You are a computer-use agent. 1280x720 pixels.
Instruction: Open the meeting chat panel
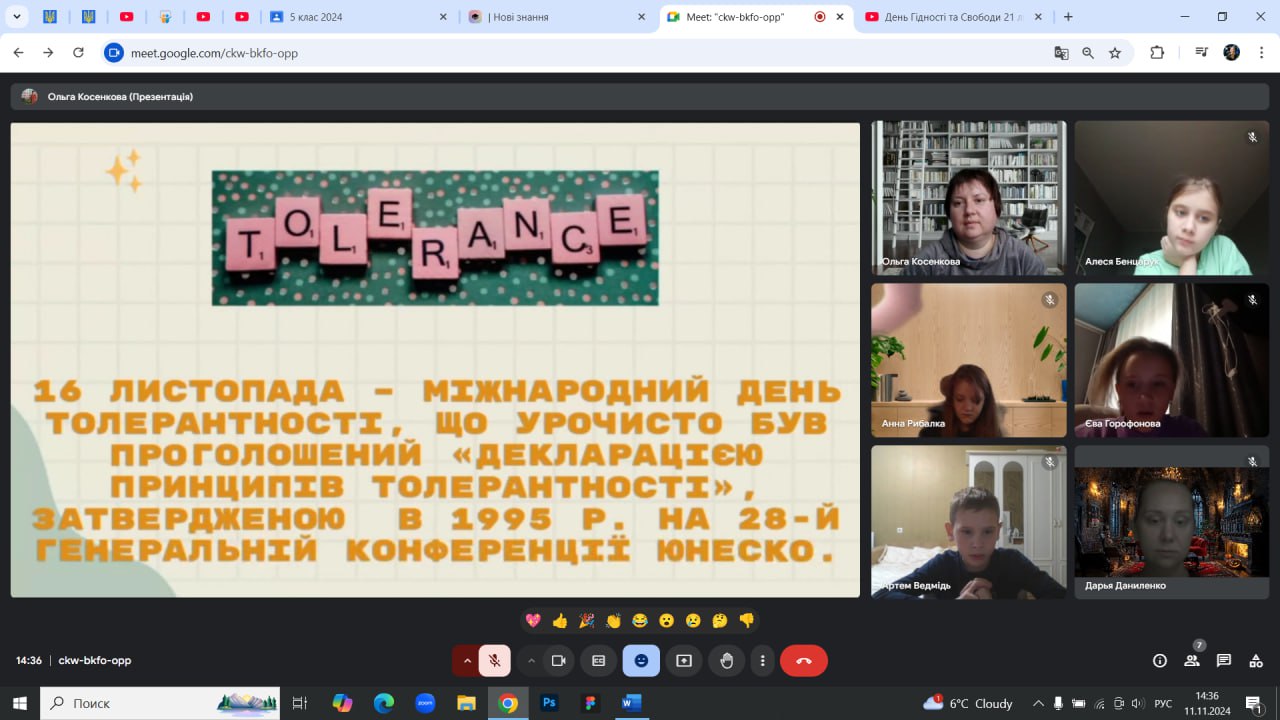[x=1224, y=661]
